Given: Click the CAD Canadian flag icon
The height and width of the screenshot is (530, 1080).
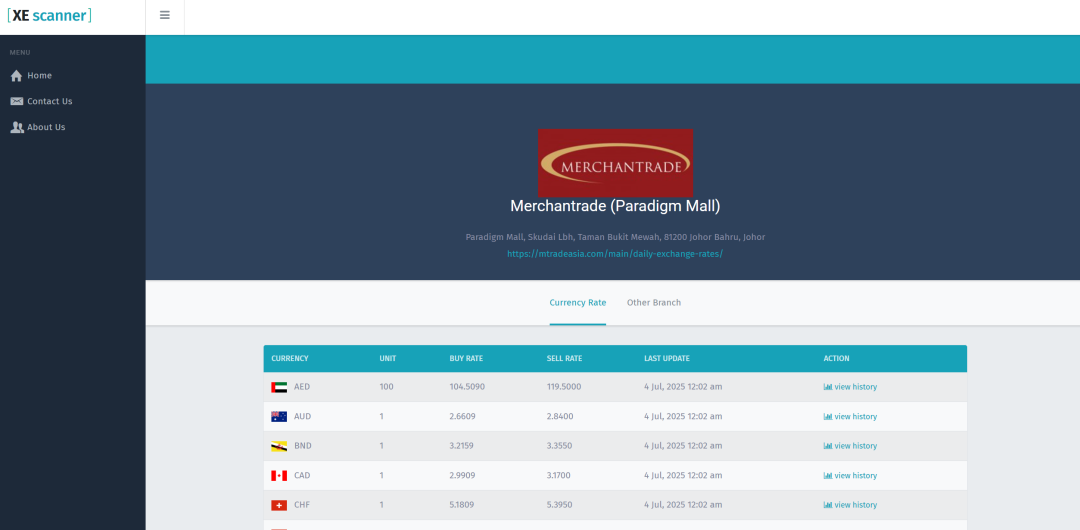Looking at the screenshot, I should [x=279, y=476].
